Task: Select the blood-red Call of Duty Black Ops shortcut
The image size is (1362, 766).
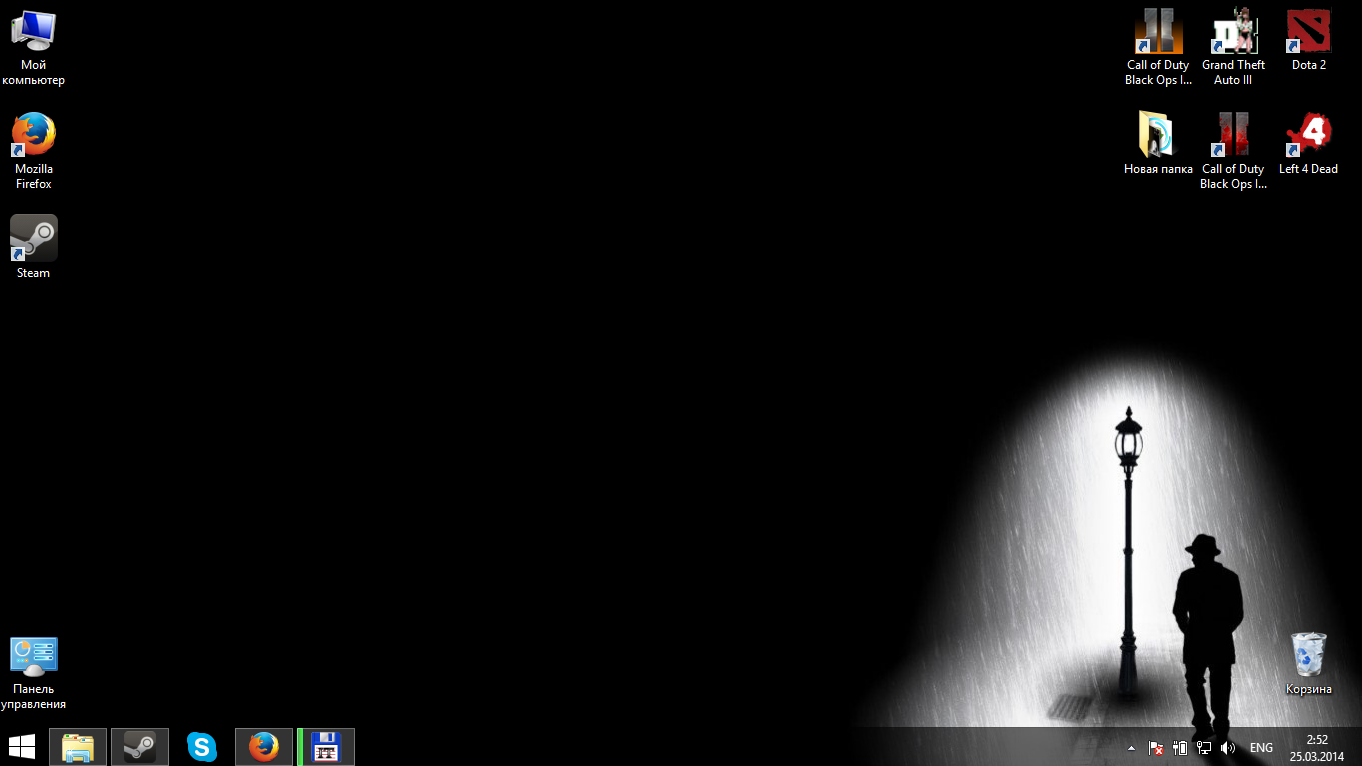Action: pos(1233,151)
